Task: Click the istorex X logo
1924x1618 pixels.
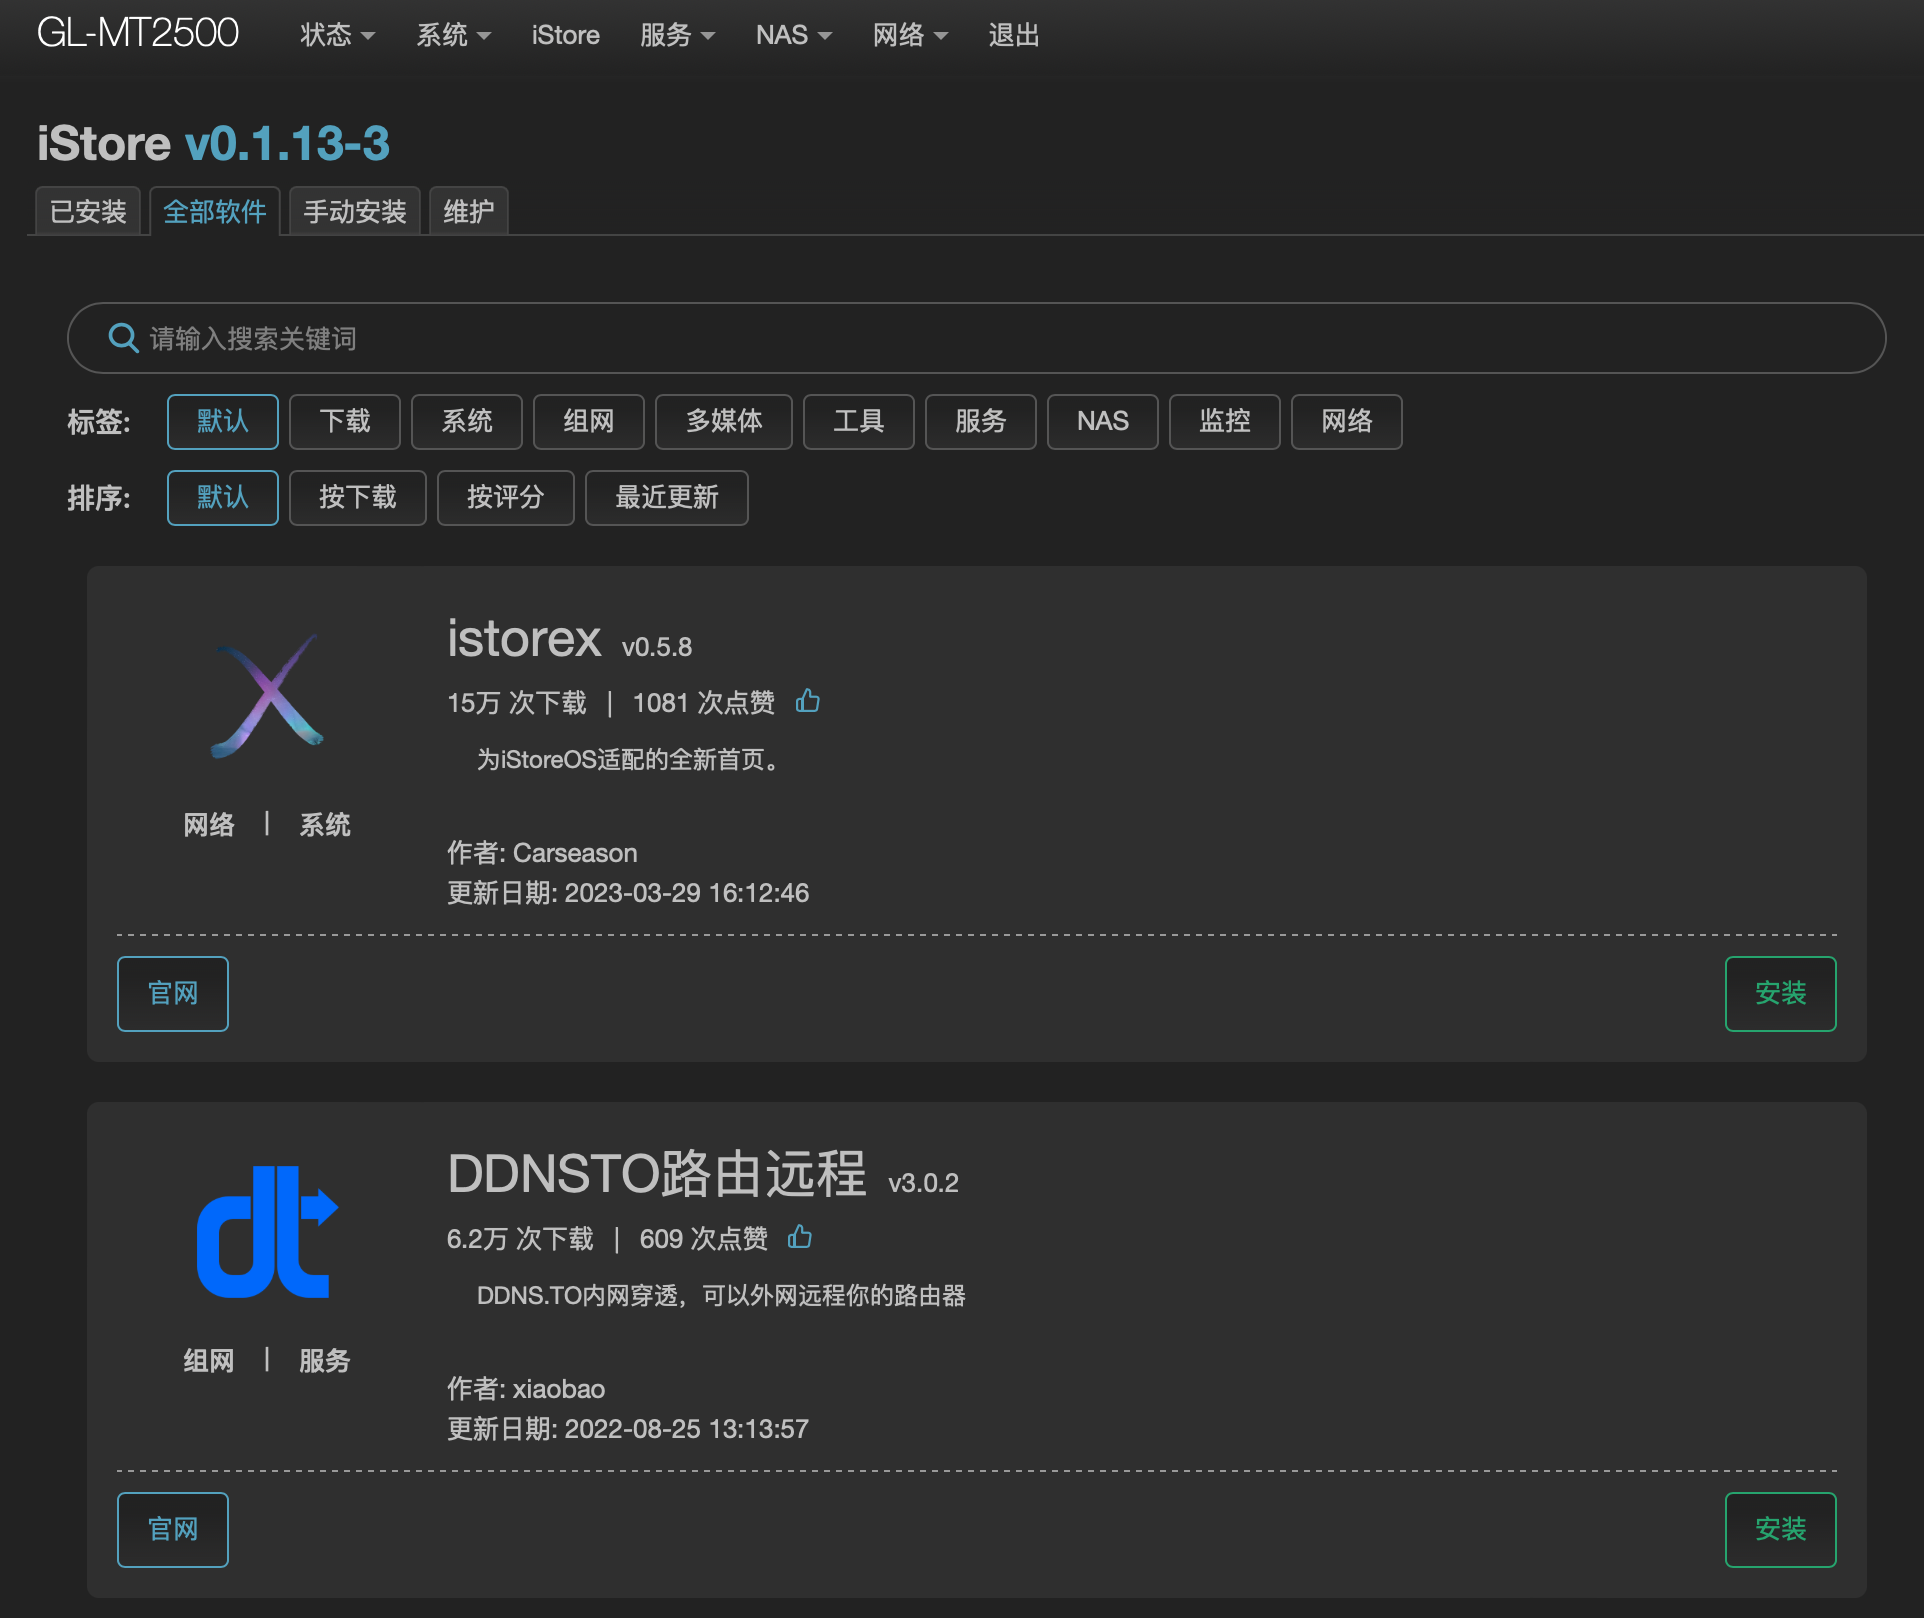Action: 267,696
